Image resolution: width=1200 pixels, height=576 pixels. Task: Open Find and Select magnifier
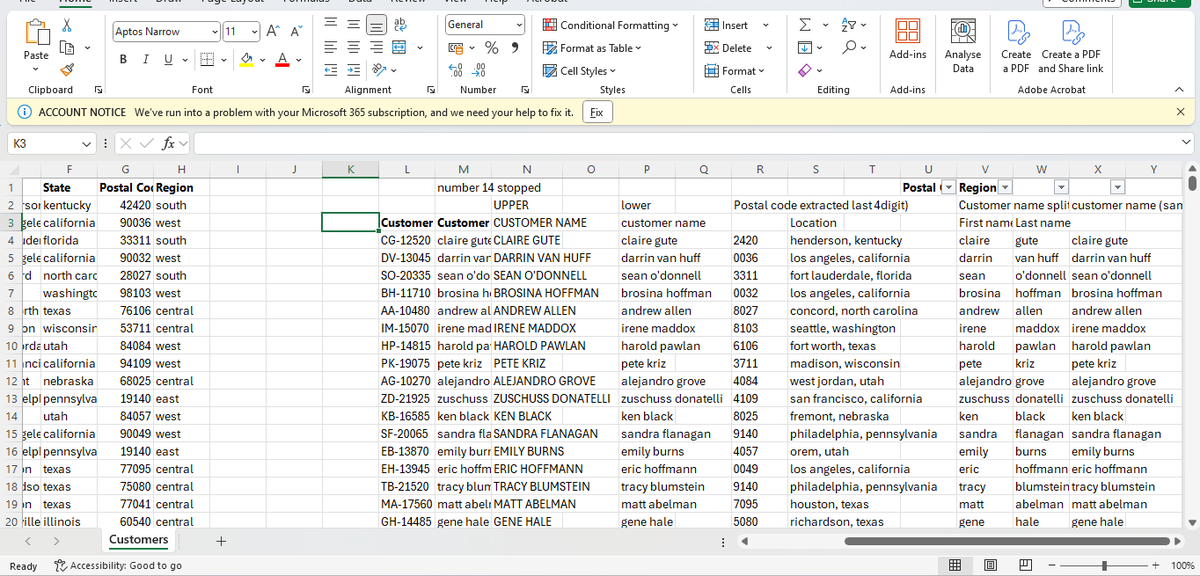(851, 47)
